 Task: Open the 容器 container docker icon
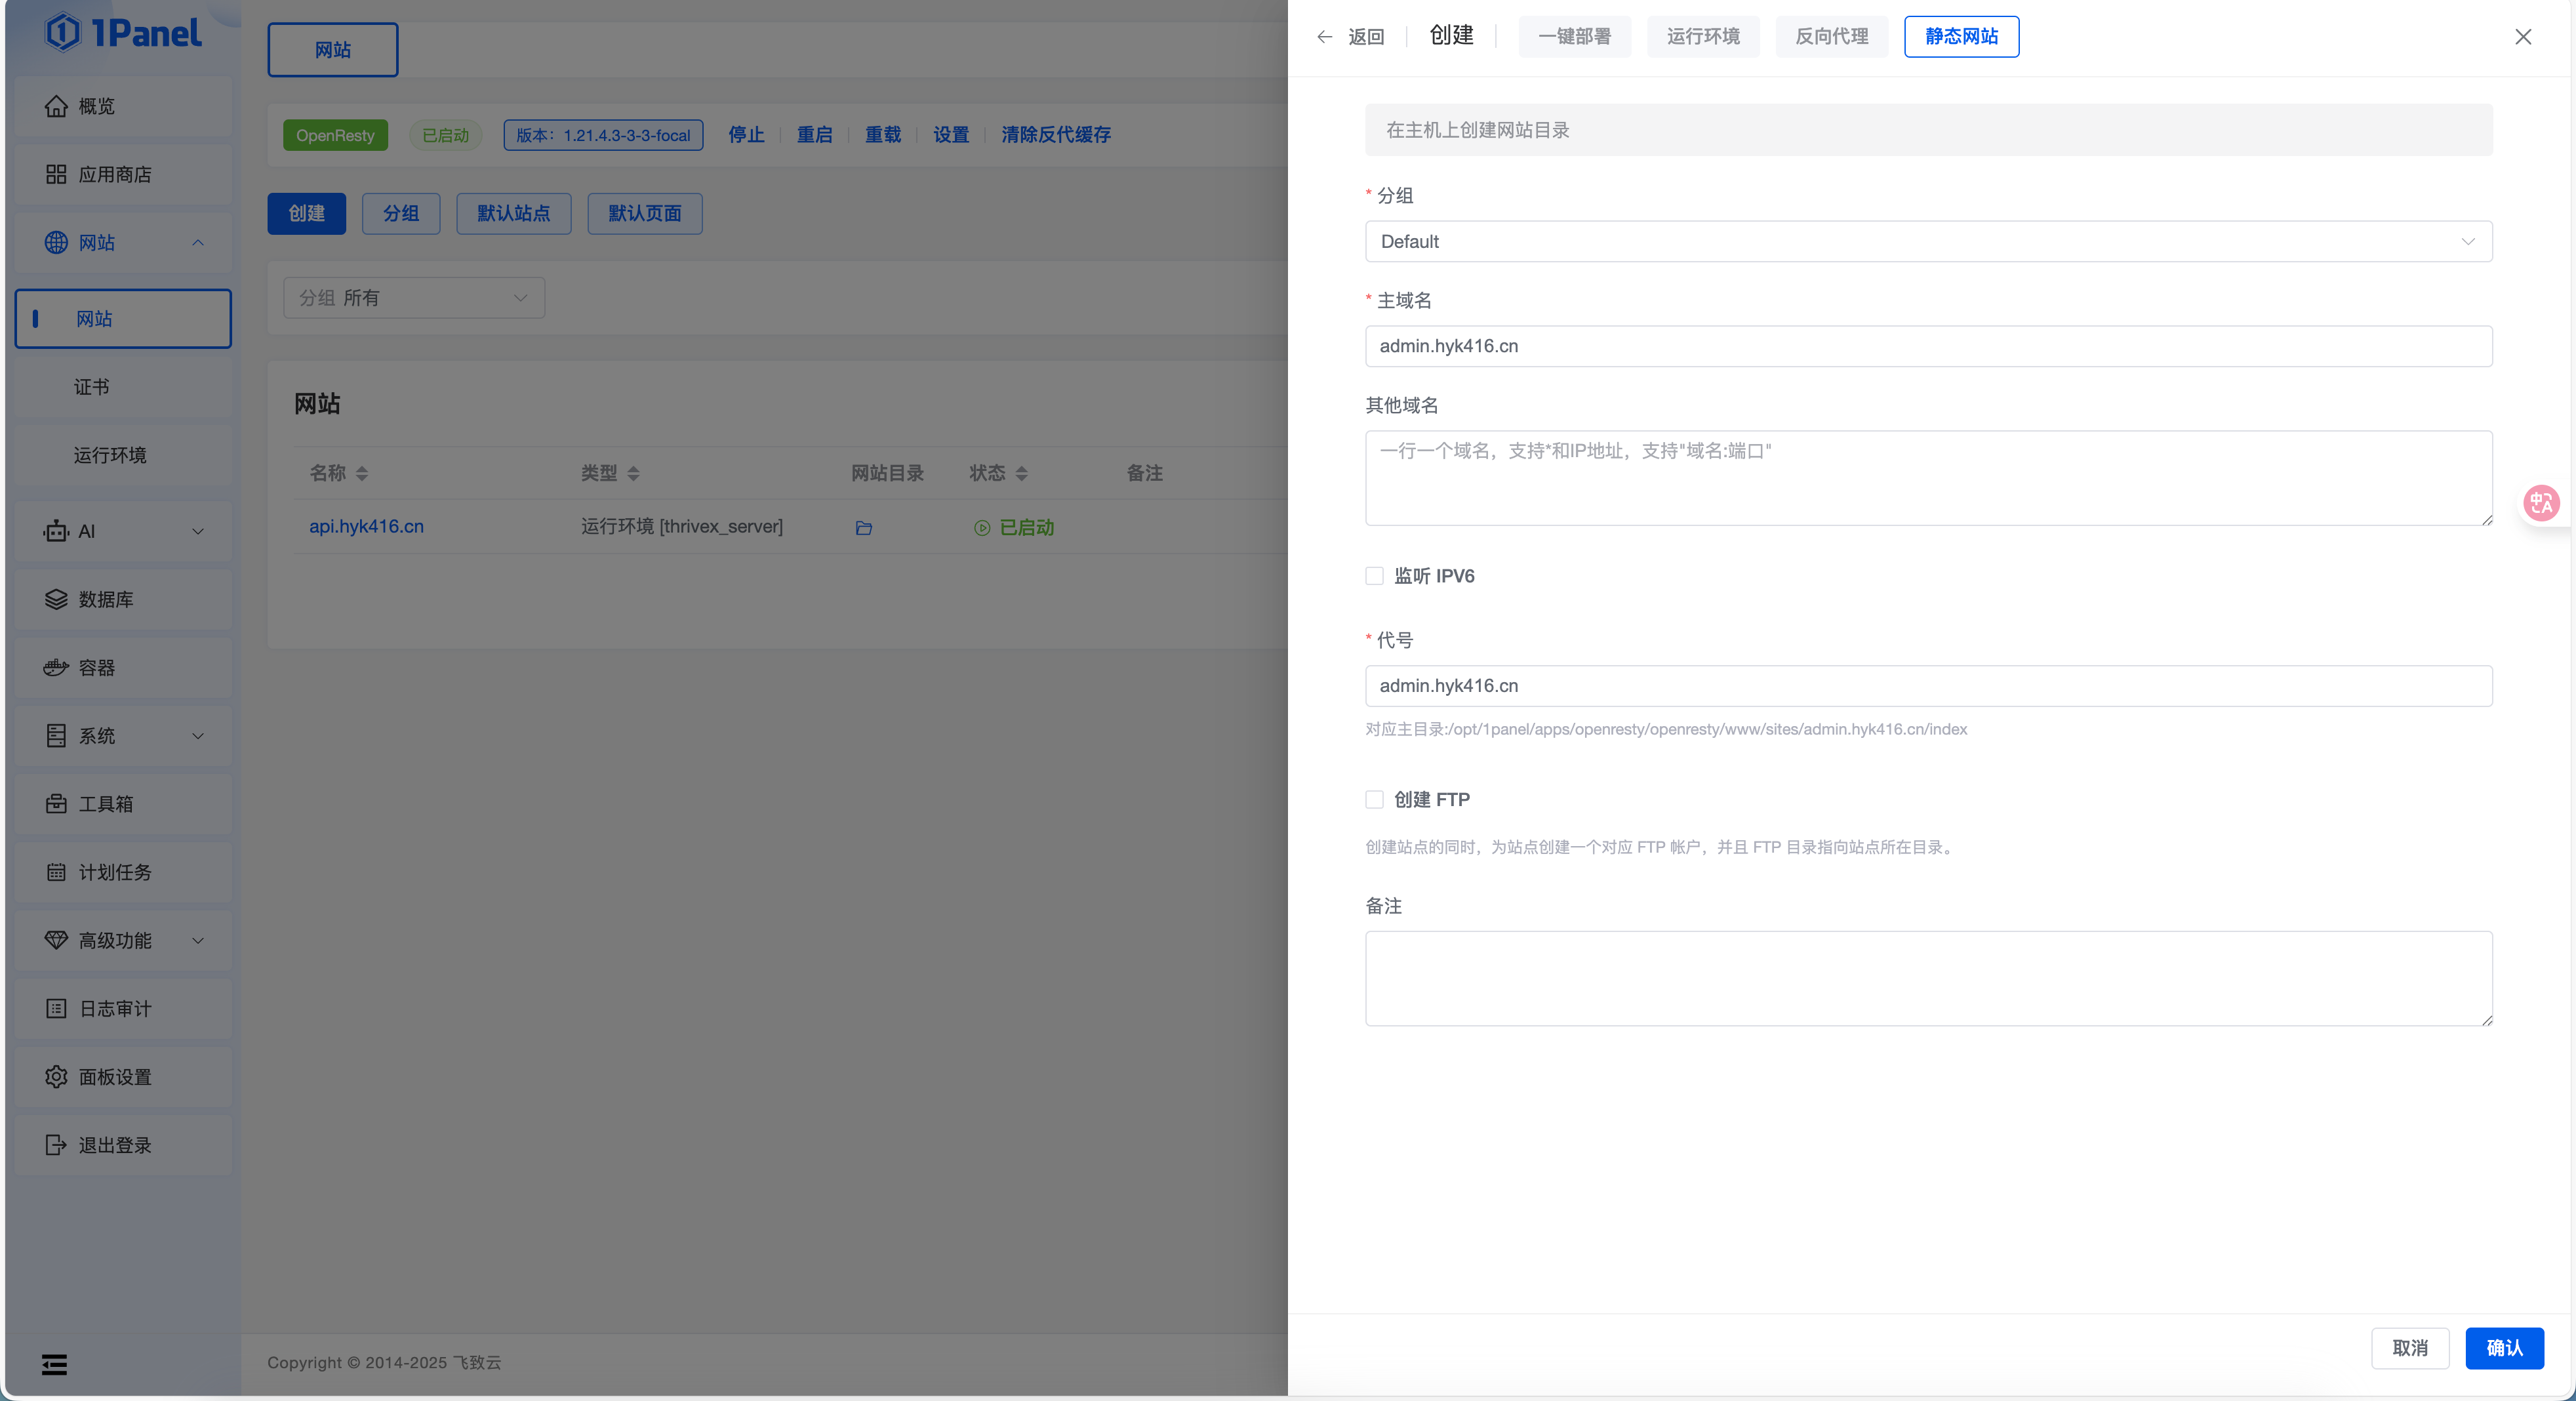(x=56, y=667)
